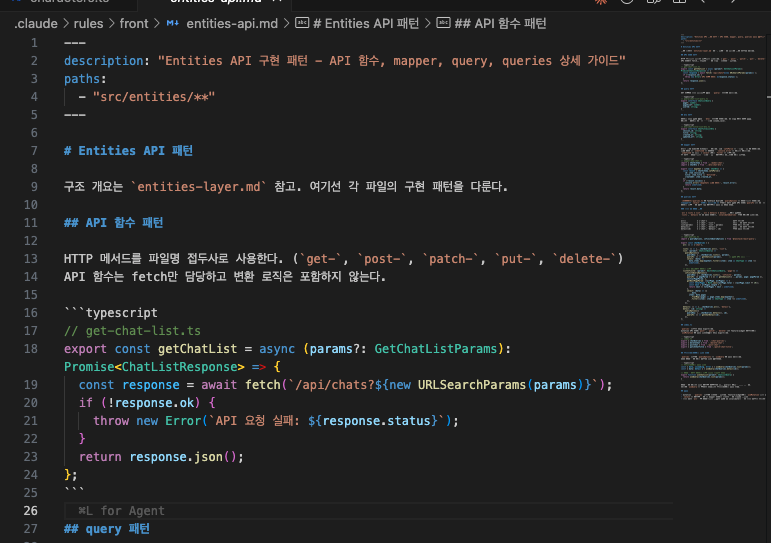Viewport: 771px width, 543px height.
Task: Select line number 26 in the gutter
Action: [30, 511]
